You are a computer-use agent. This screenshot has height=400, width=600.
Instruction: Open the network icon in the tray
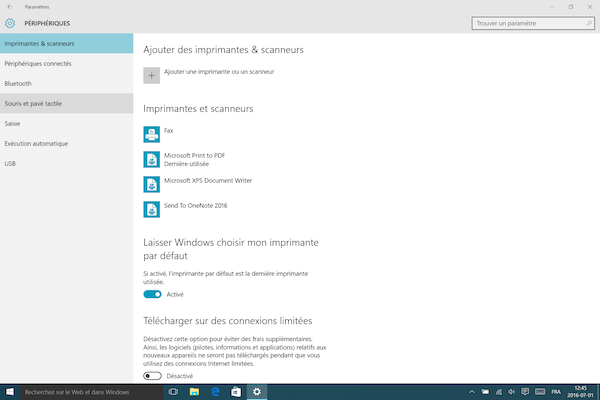499,392
